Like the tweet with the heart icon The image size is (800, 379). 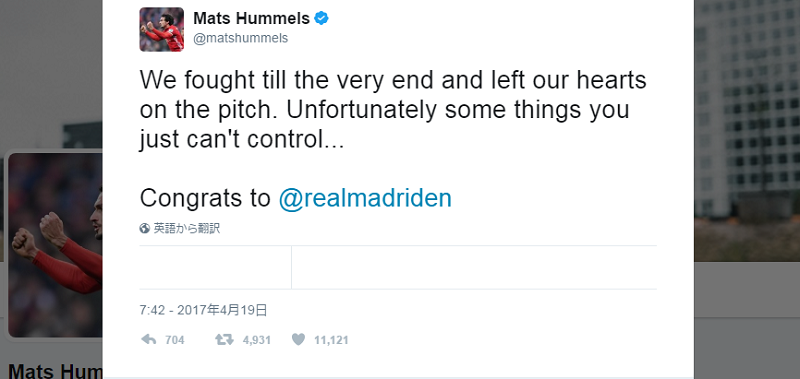tap(298, 340)
